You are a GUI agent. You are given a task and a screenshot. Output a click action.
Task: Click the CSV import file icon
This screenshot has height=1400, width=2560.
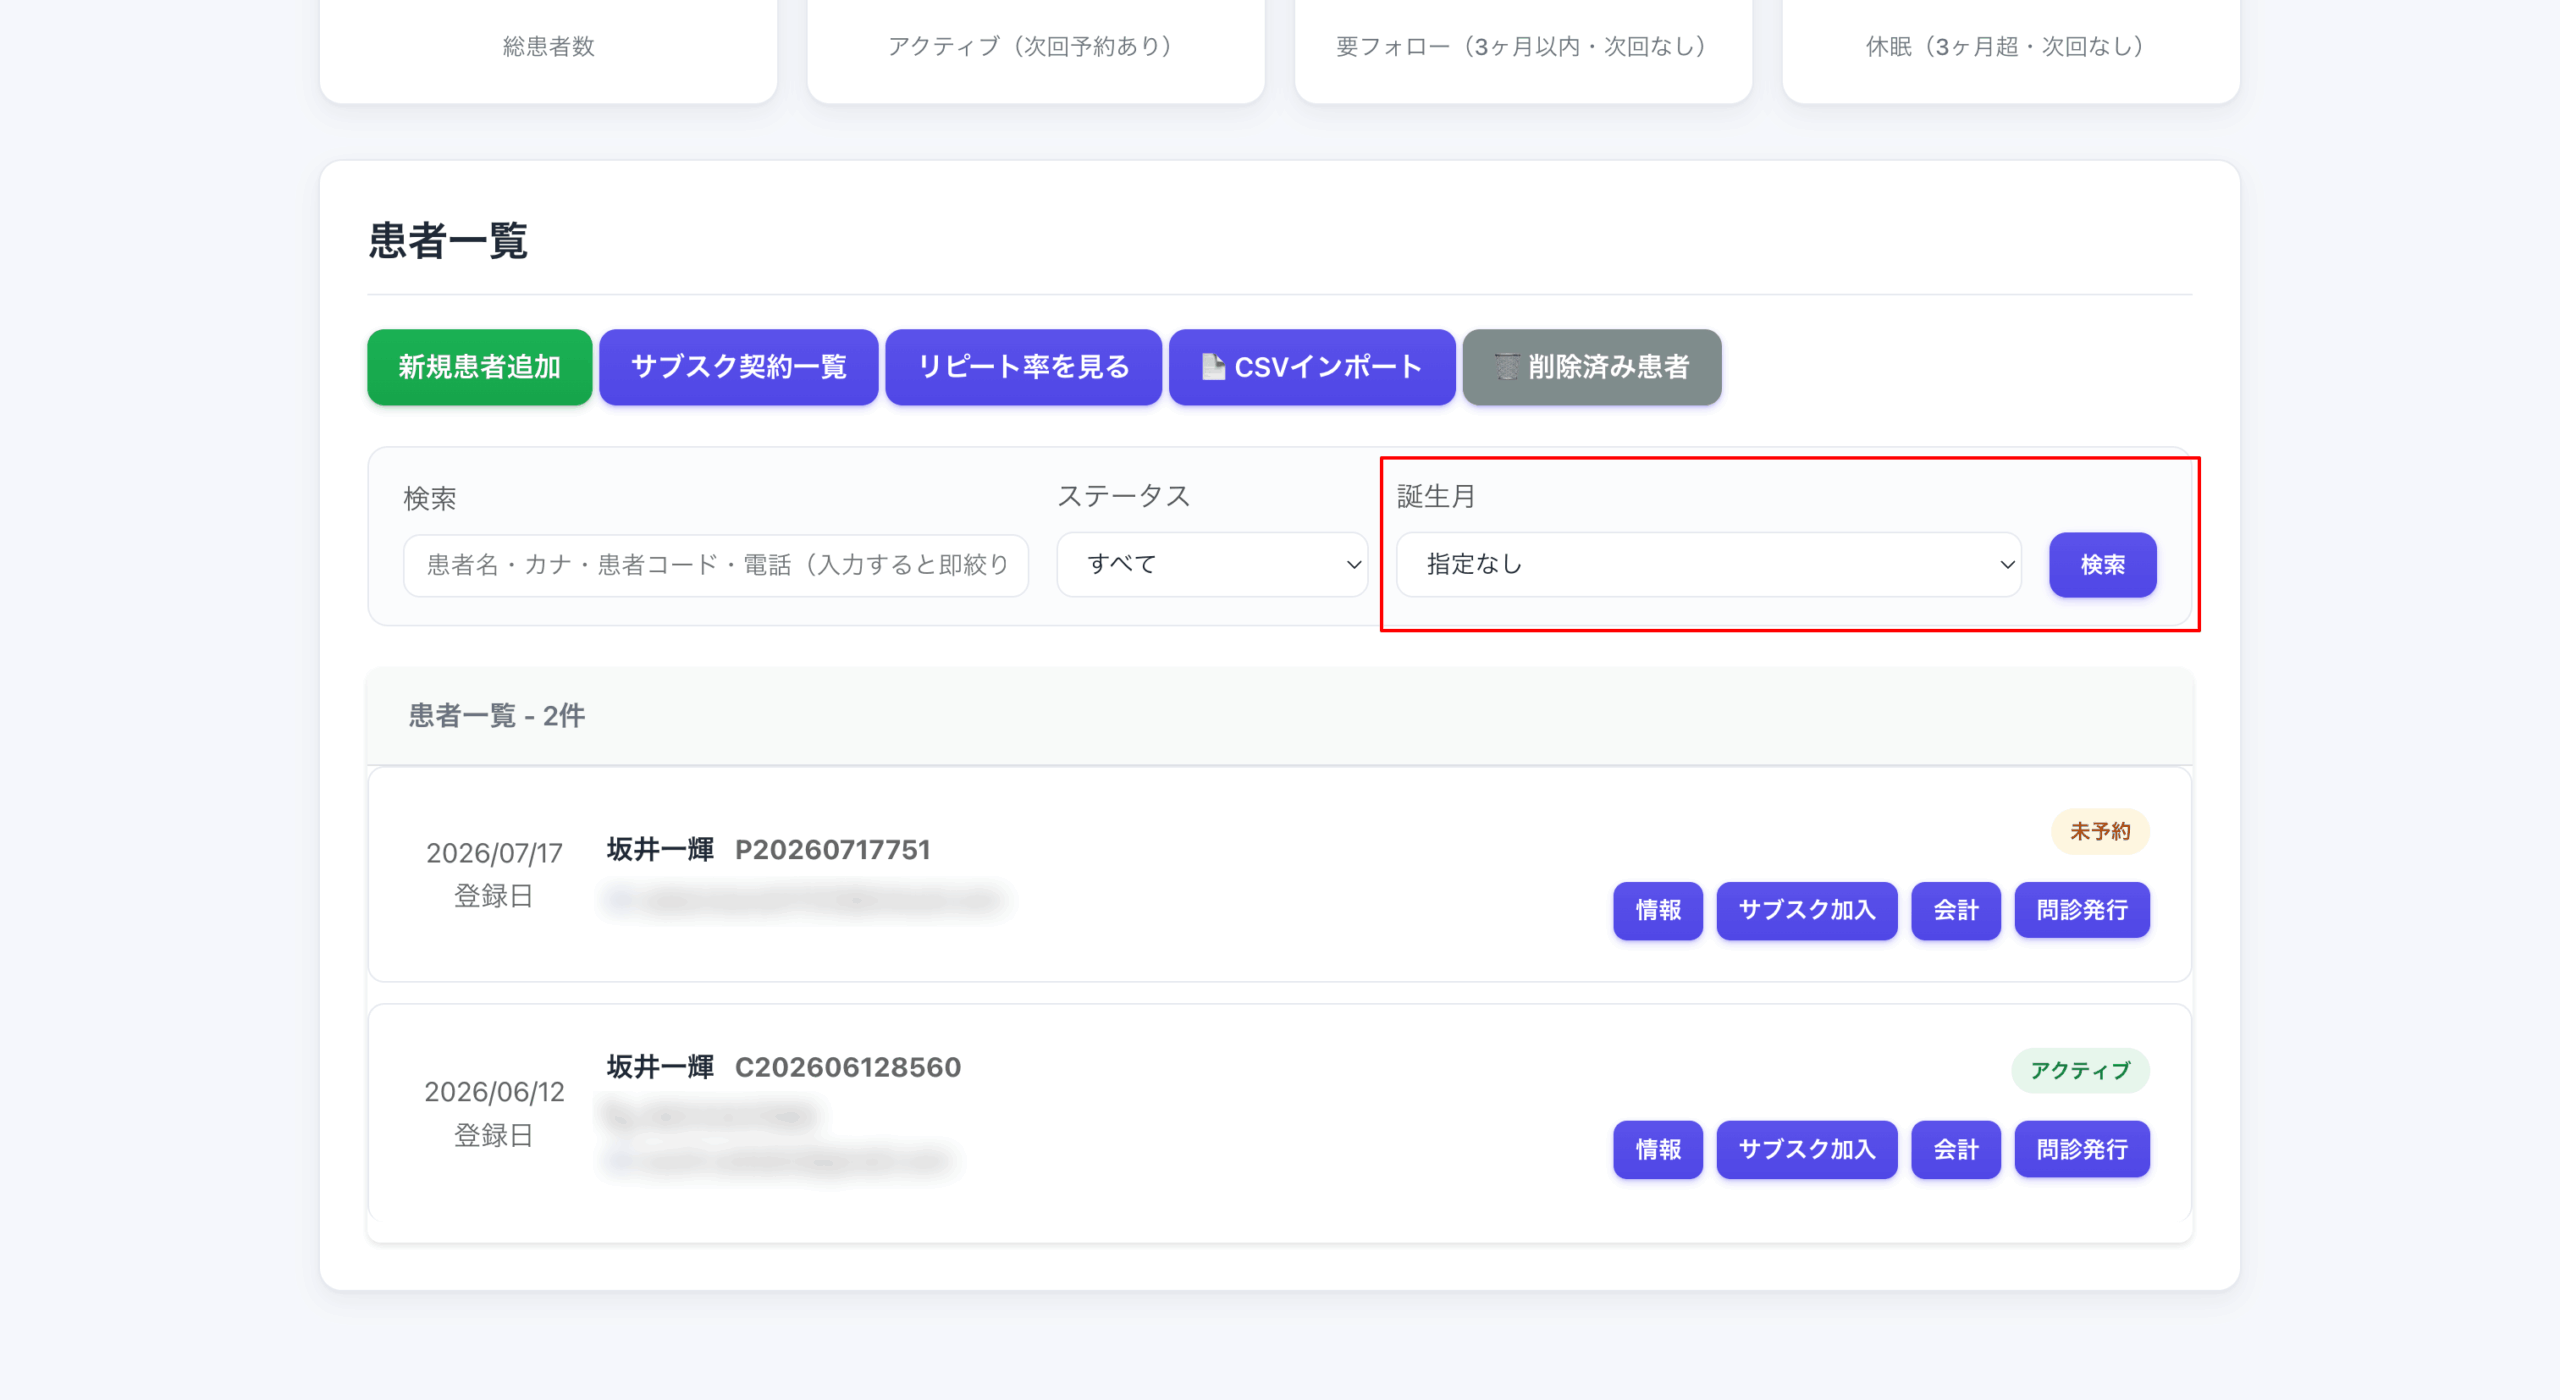pyautogui.click(x=1213, y=367)
